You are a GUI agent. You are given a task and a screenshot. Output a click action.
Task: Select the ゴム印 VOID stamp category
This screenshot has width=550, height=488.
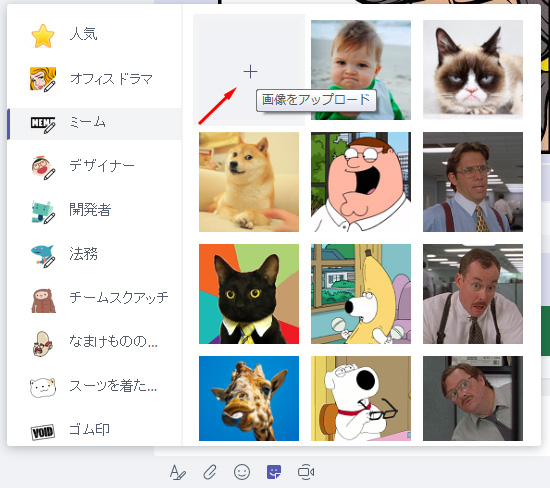pyautogui.click(x=94, y=430)
